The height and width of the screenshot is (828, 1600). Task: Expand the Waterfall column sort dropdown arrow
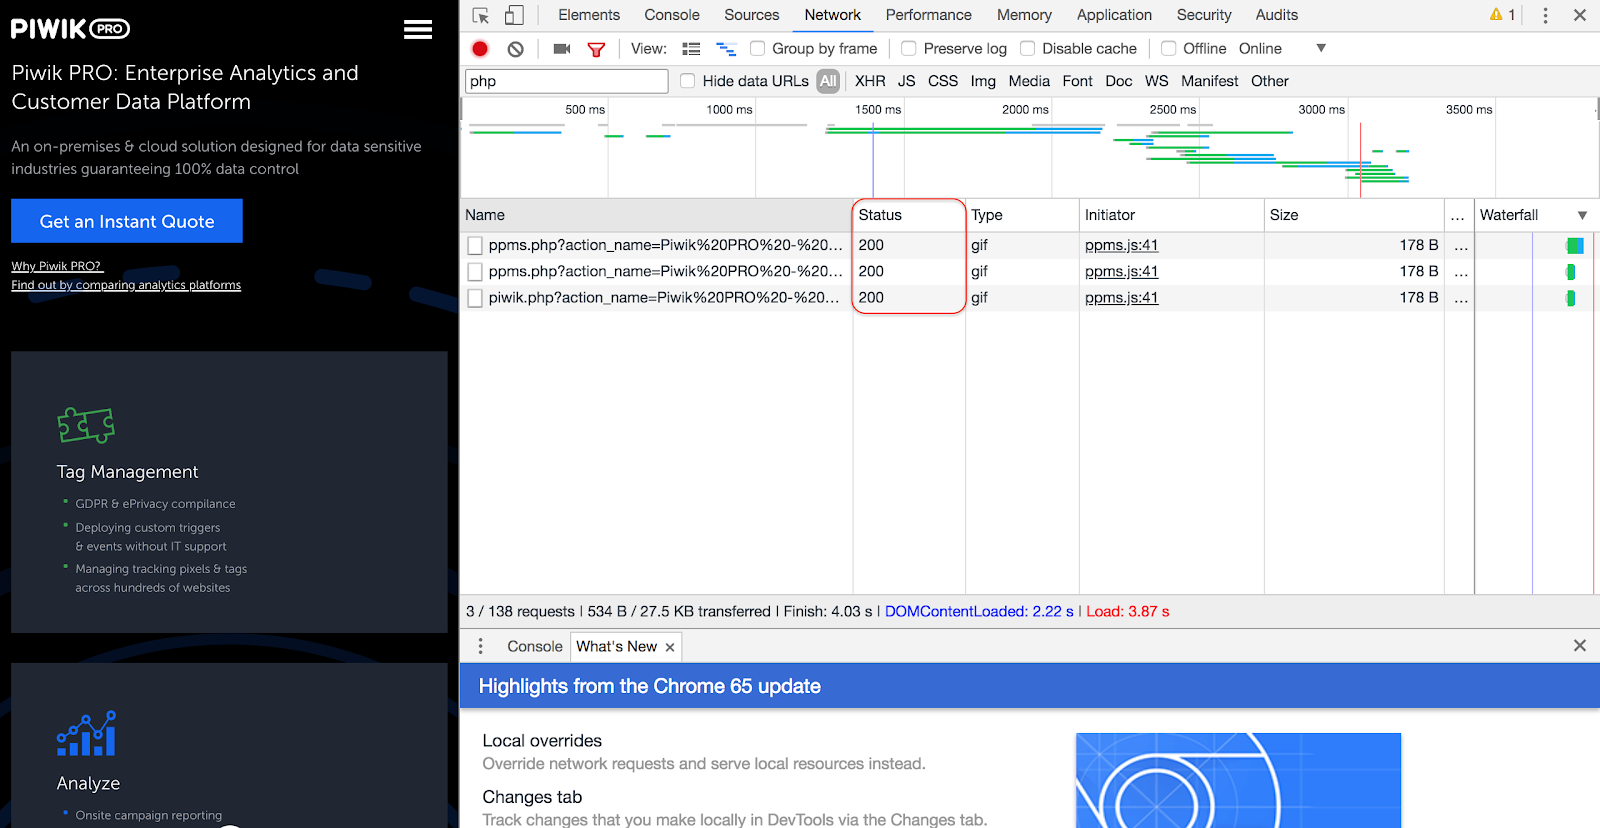coord(1582,215)
